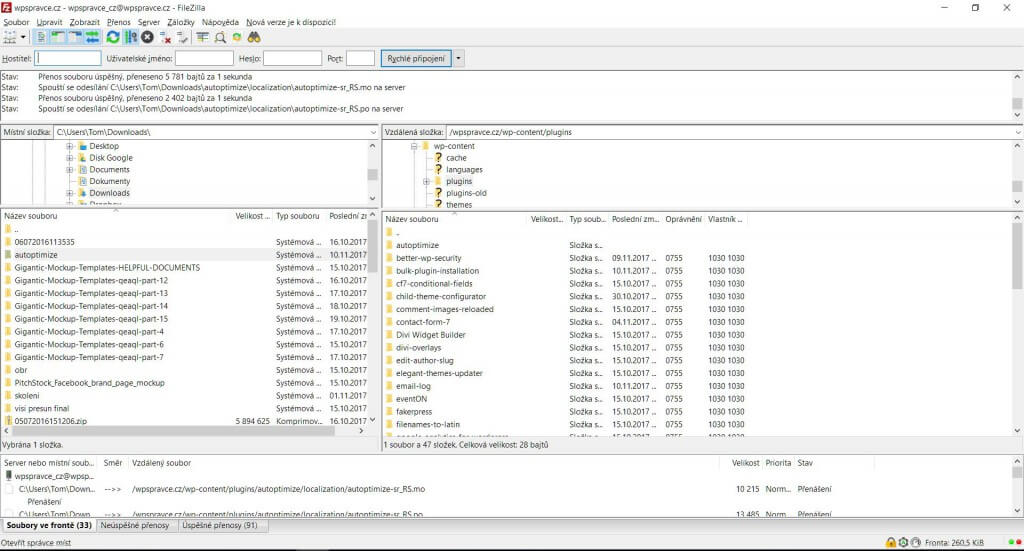
Task: Select the languages folder in remote tree
Action: point(464,170)
